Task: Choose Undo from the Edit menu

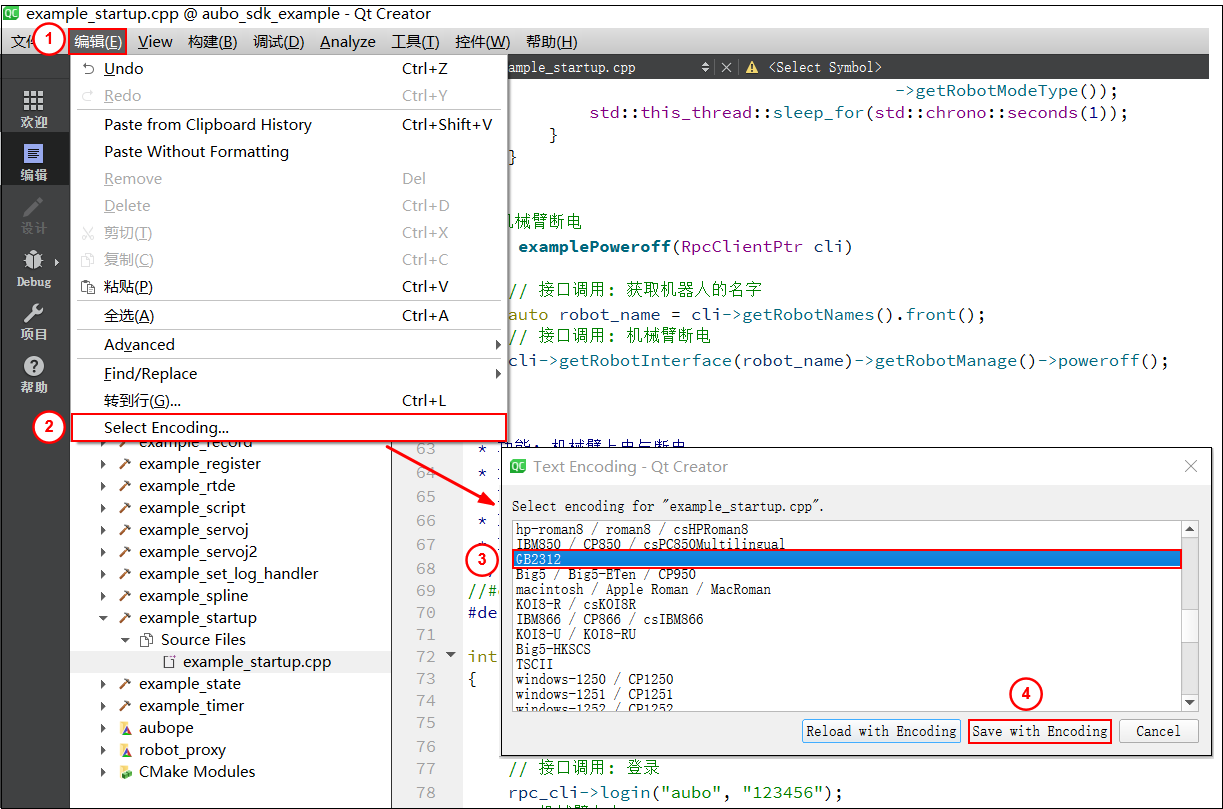Action: pos(288,69)
